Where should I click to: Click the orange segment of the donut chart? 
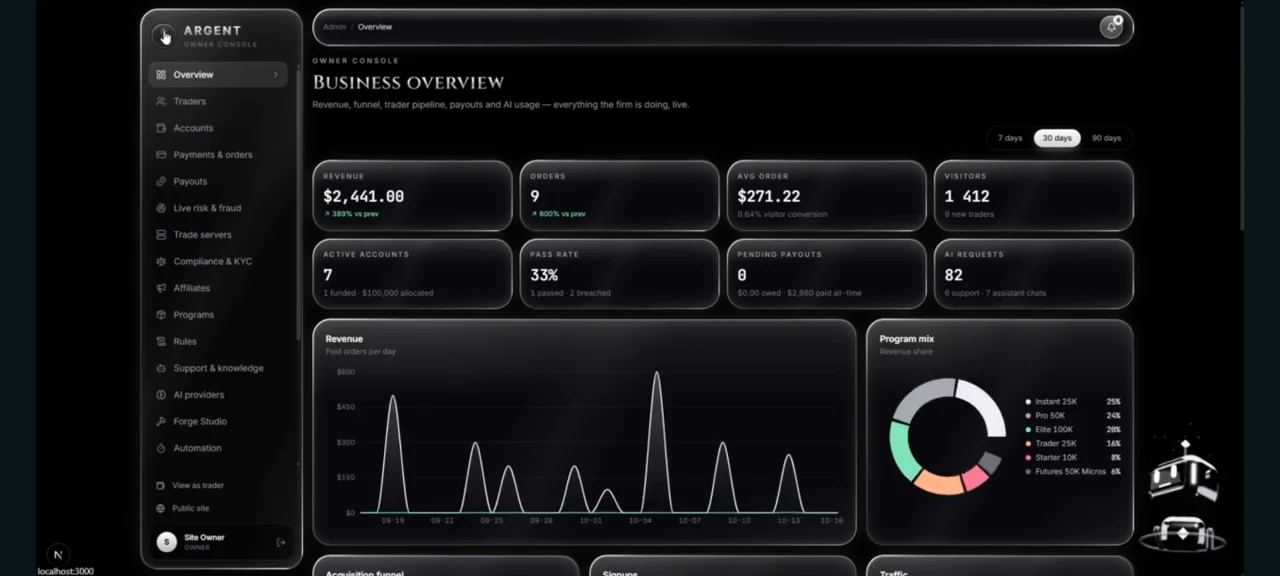pyautogui.click(x=939, y=484)
